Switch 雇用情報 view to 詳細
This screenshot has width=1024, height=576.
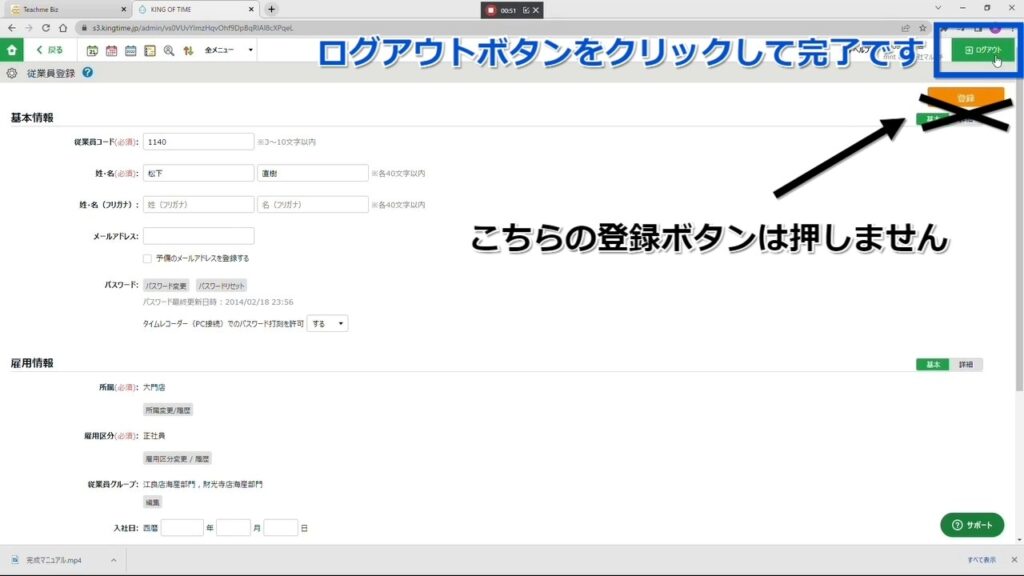point(965,365)
